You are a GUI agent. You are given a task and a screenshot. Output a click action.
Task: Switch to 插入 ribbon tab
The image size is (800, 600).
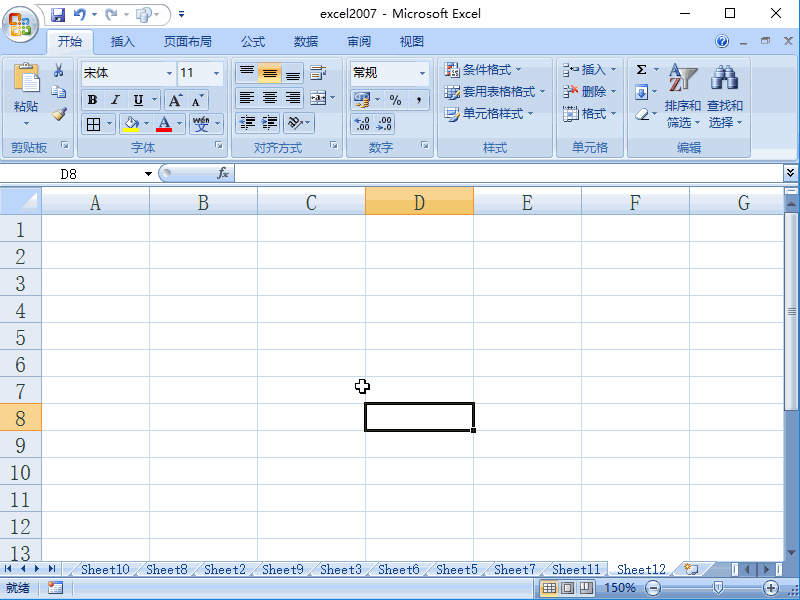[122, 41]
